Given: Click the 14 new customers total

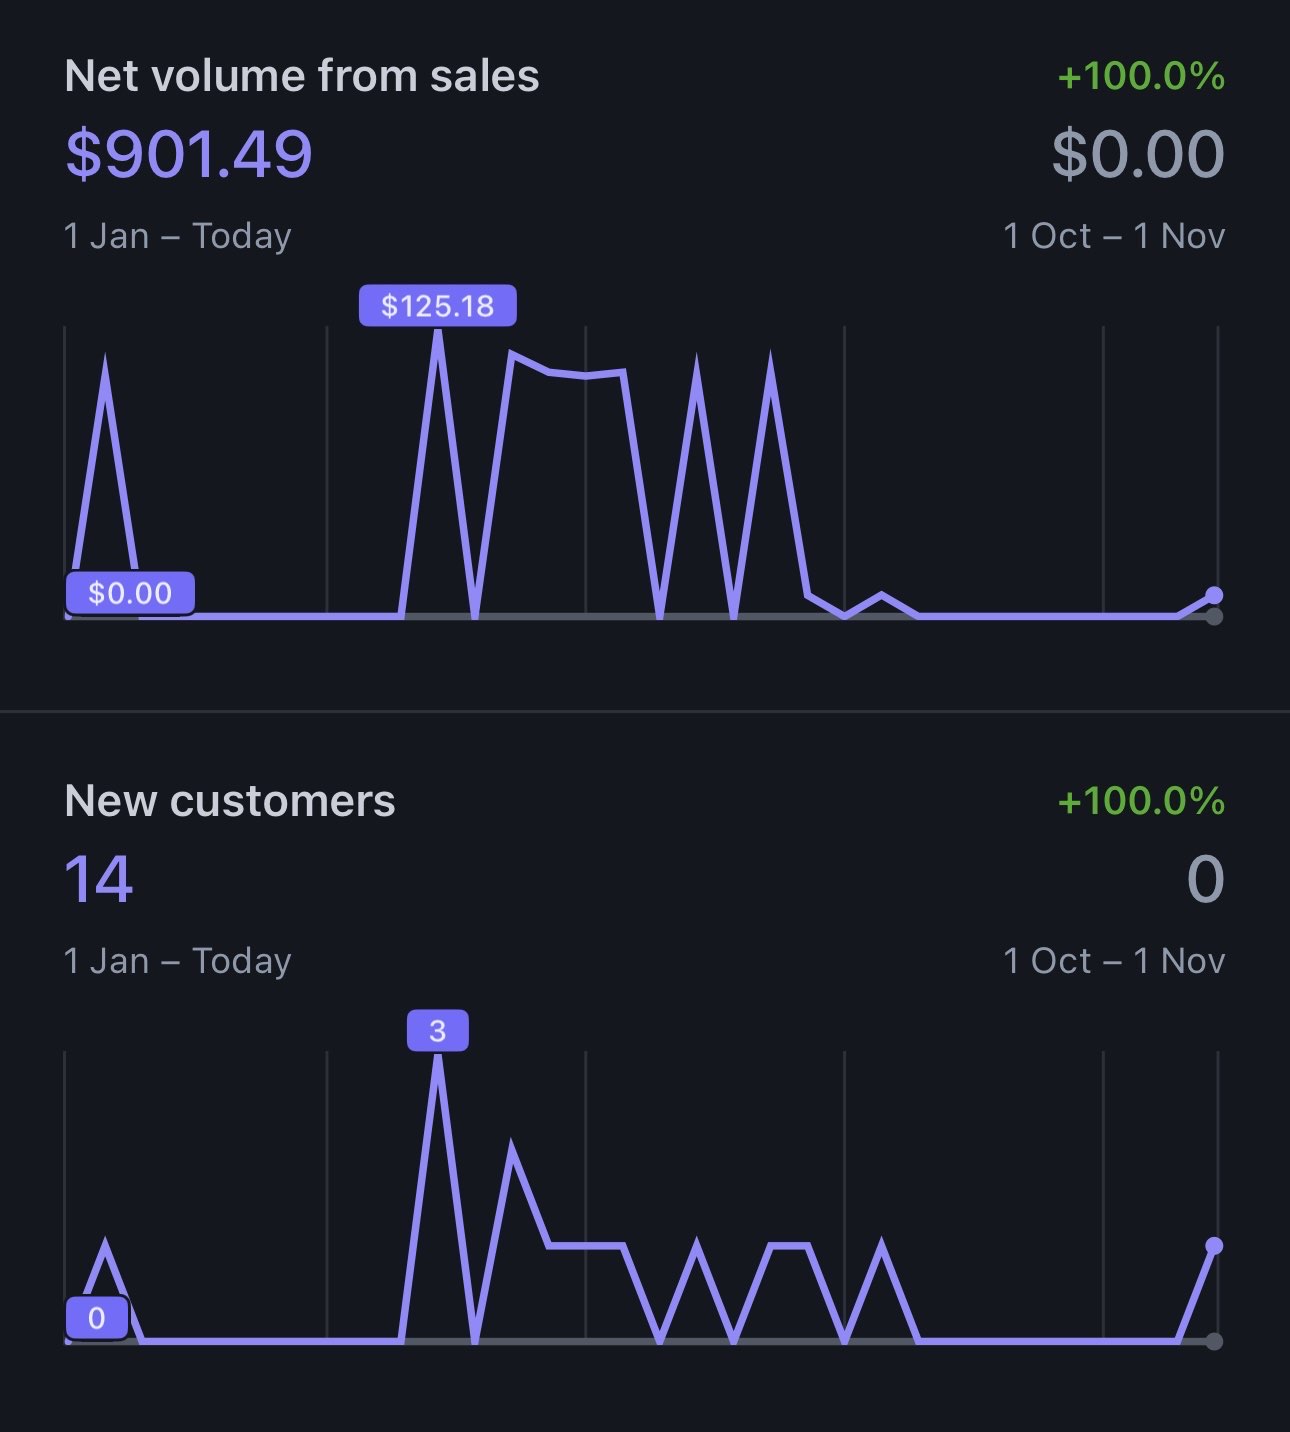Looking at the screenshot, I should [98, 880].
